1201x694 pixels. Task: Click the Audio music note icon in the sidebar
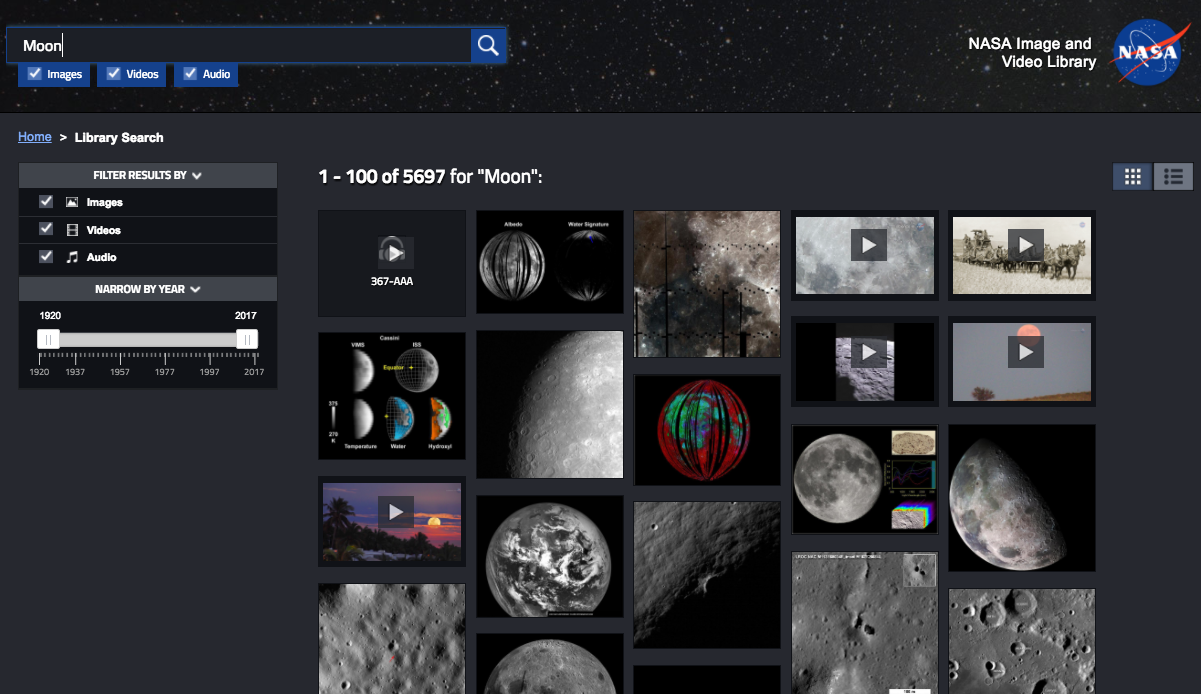[70, 256]
